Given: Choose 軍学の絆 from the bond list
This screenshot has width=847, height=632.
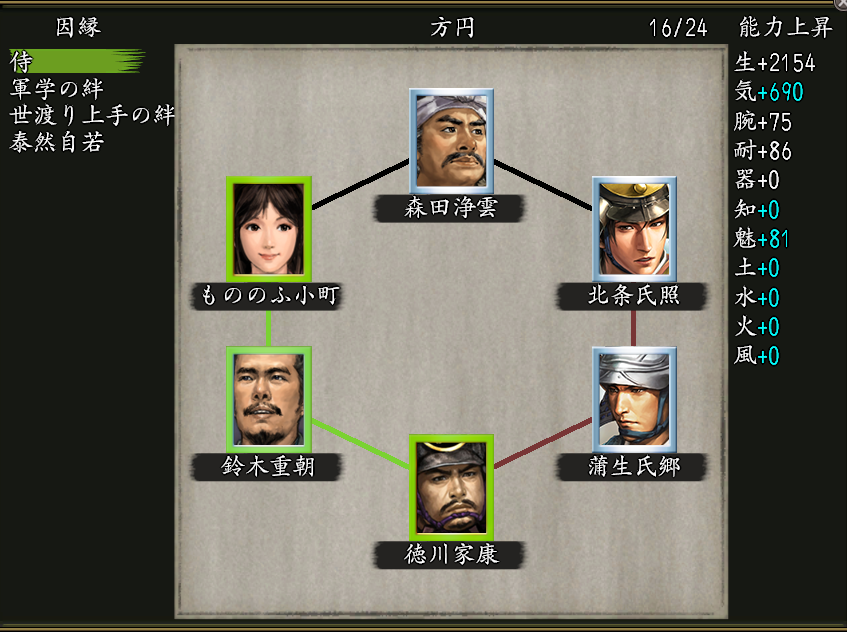Looking at the screenshot, I should [x=57, y=89].
